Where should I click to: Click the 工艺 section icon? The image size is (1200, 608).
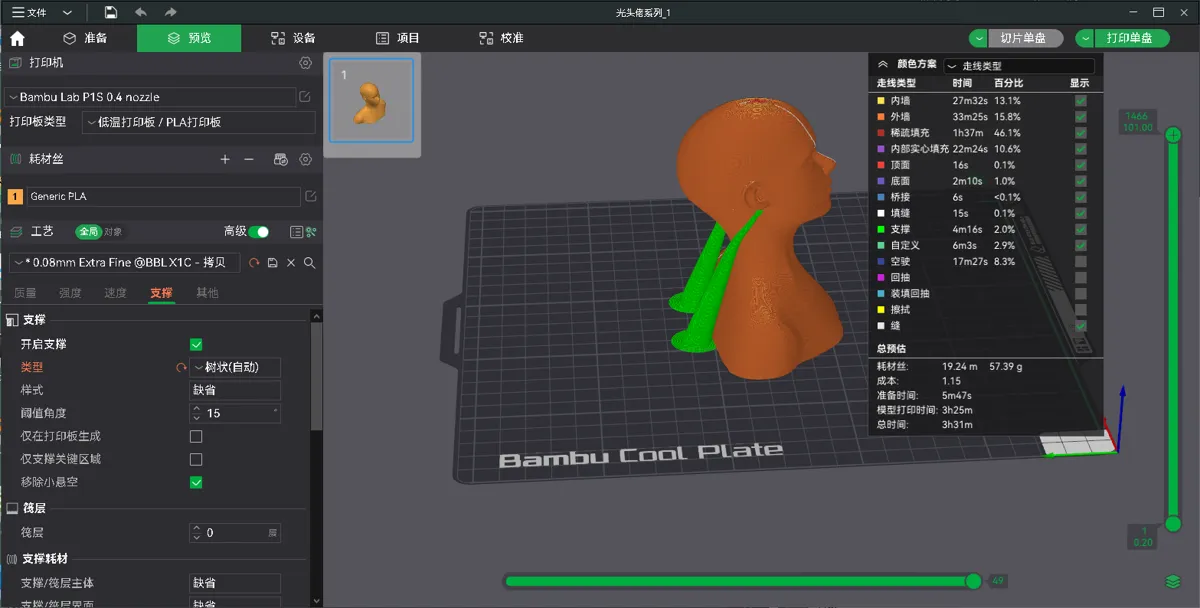click(x=15, y=232)
